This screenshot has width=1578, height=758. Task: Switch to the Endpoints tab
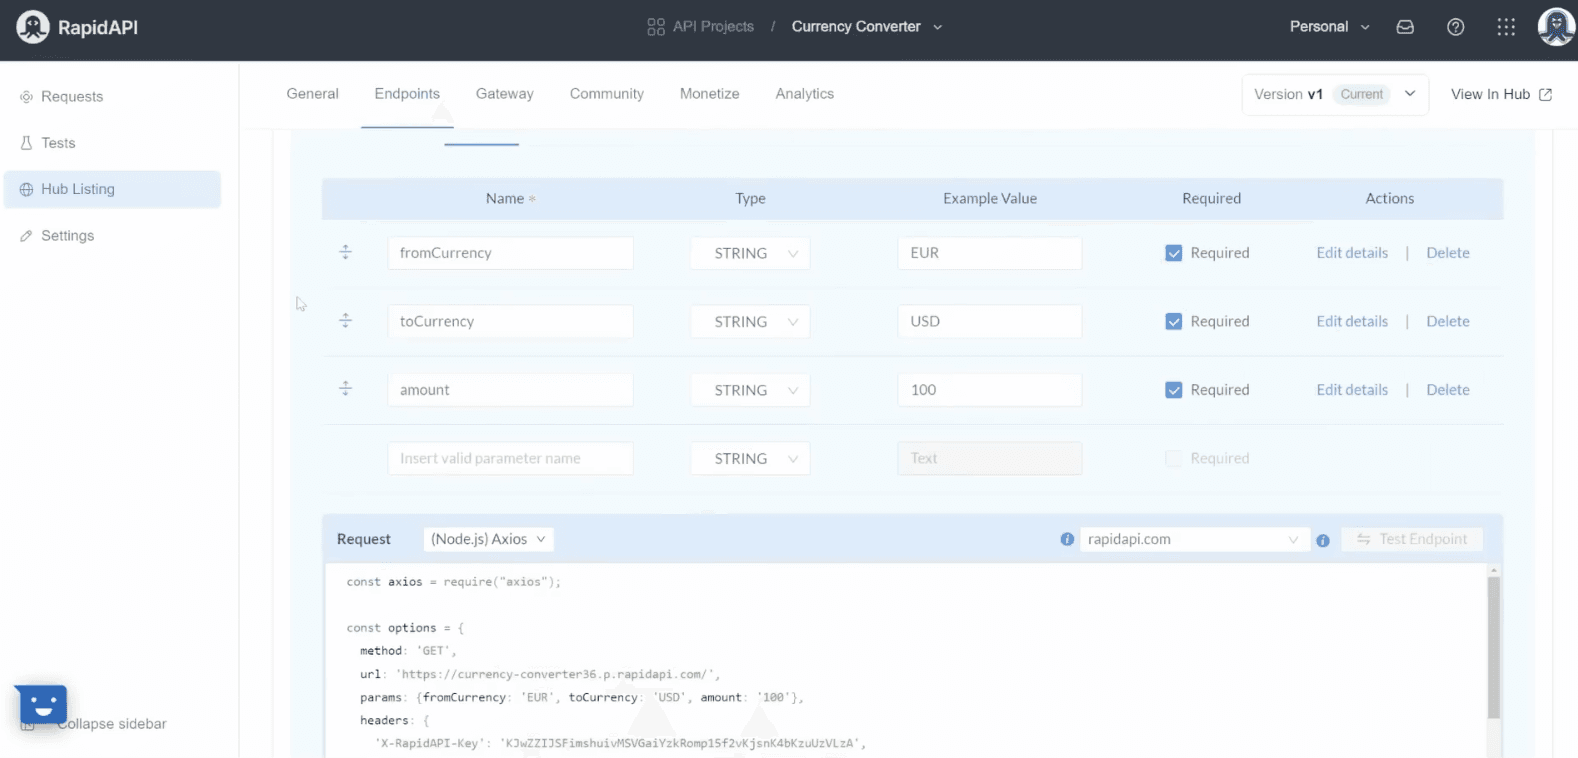pos(407,94)
